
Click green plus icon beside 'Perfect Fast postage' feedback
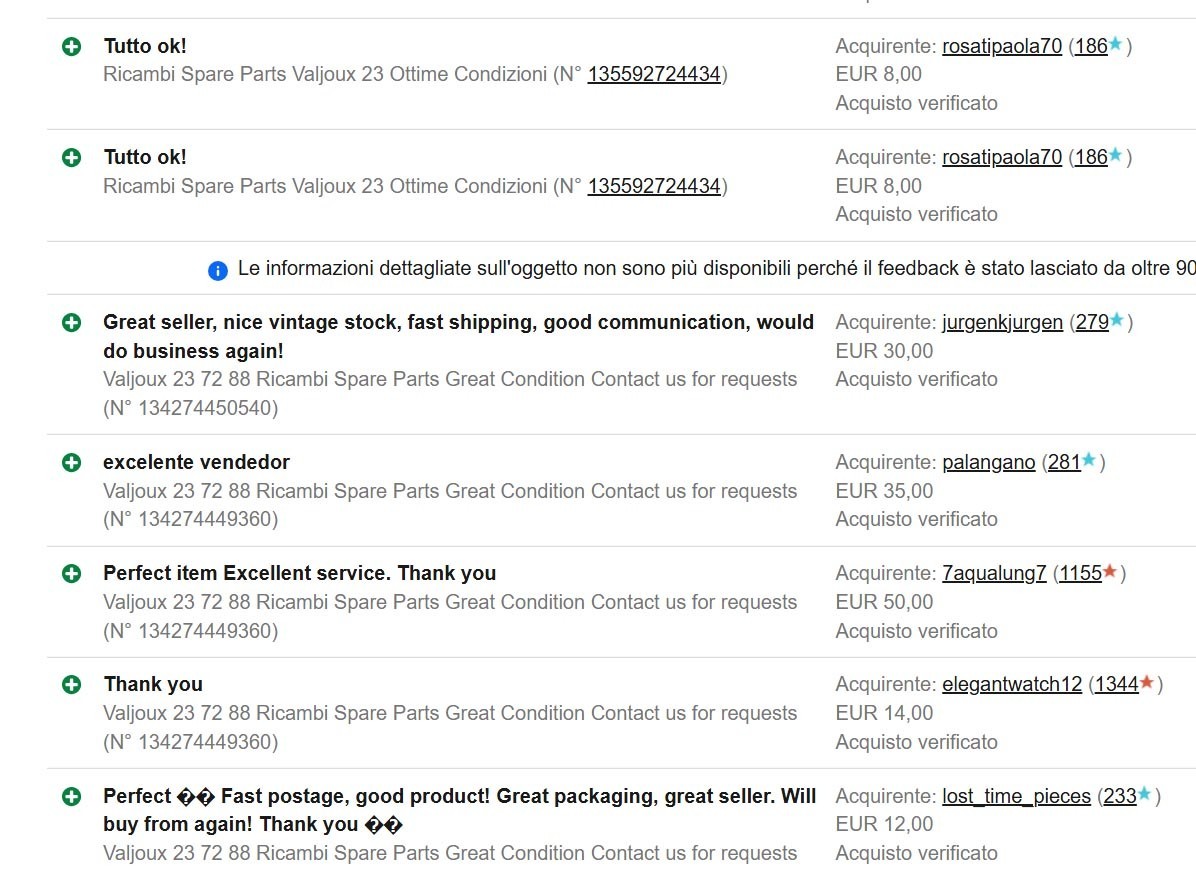tap(72, 797)
